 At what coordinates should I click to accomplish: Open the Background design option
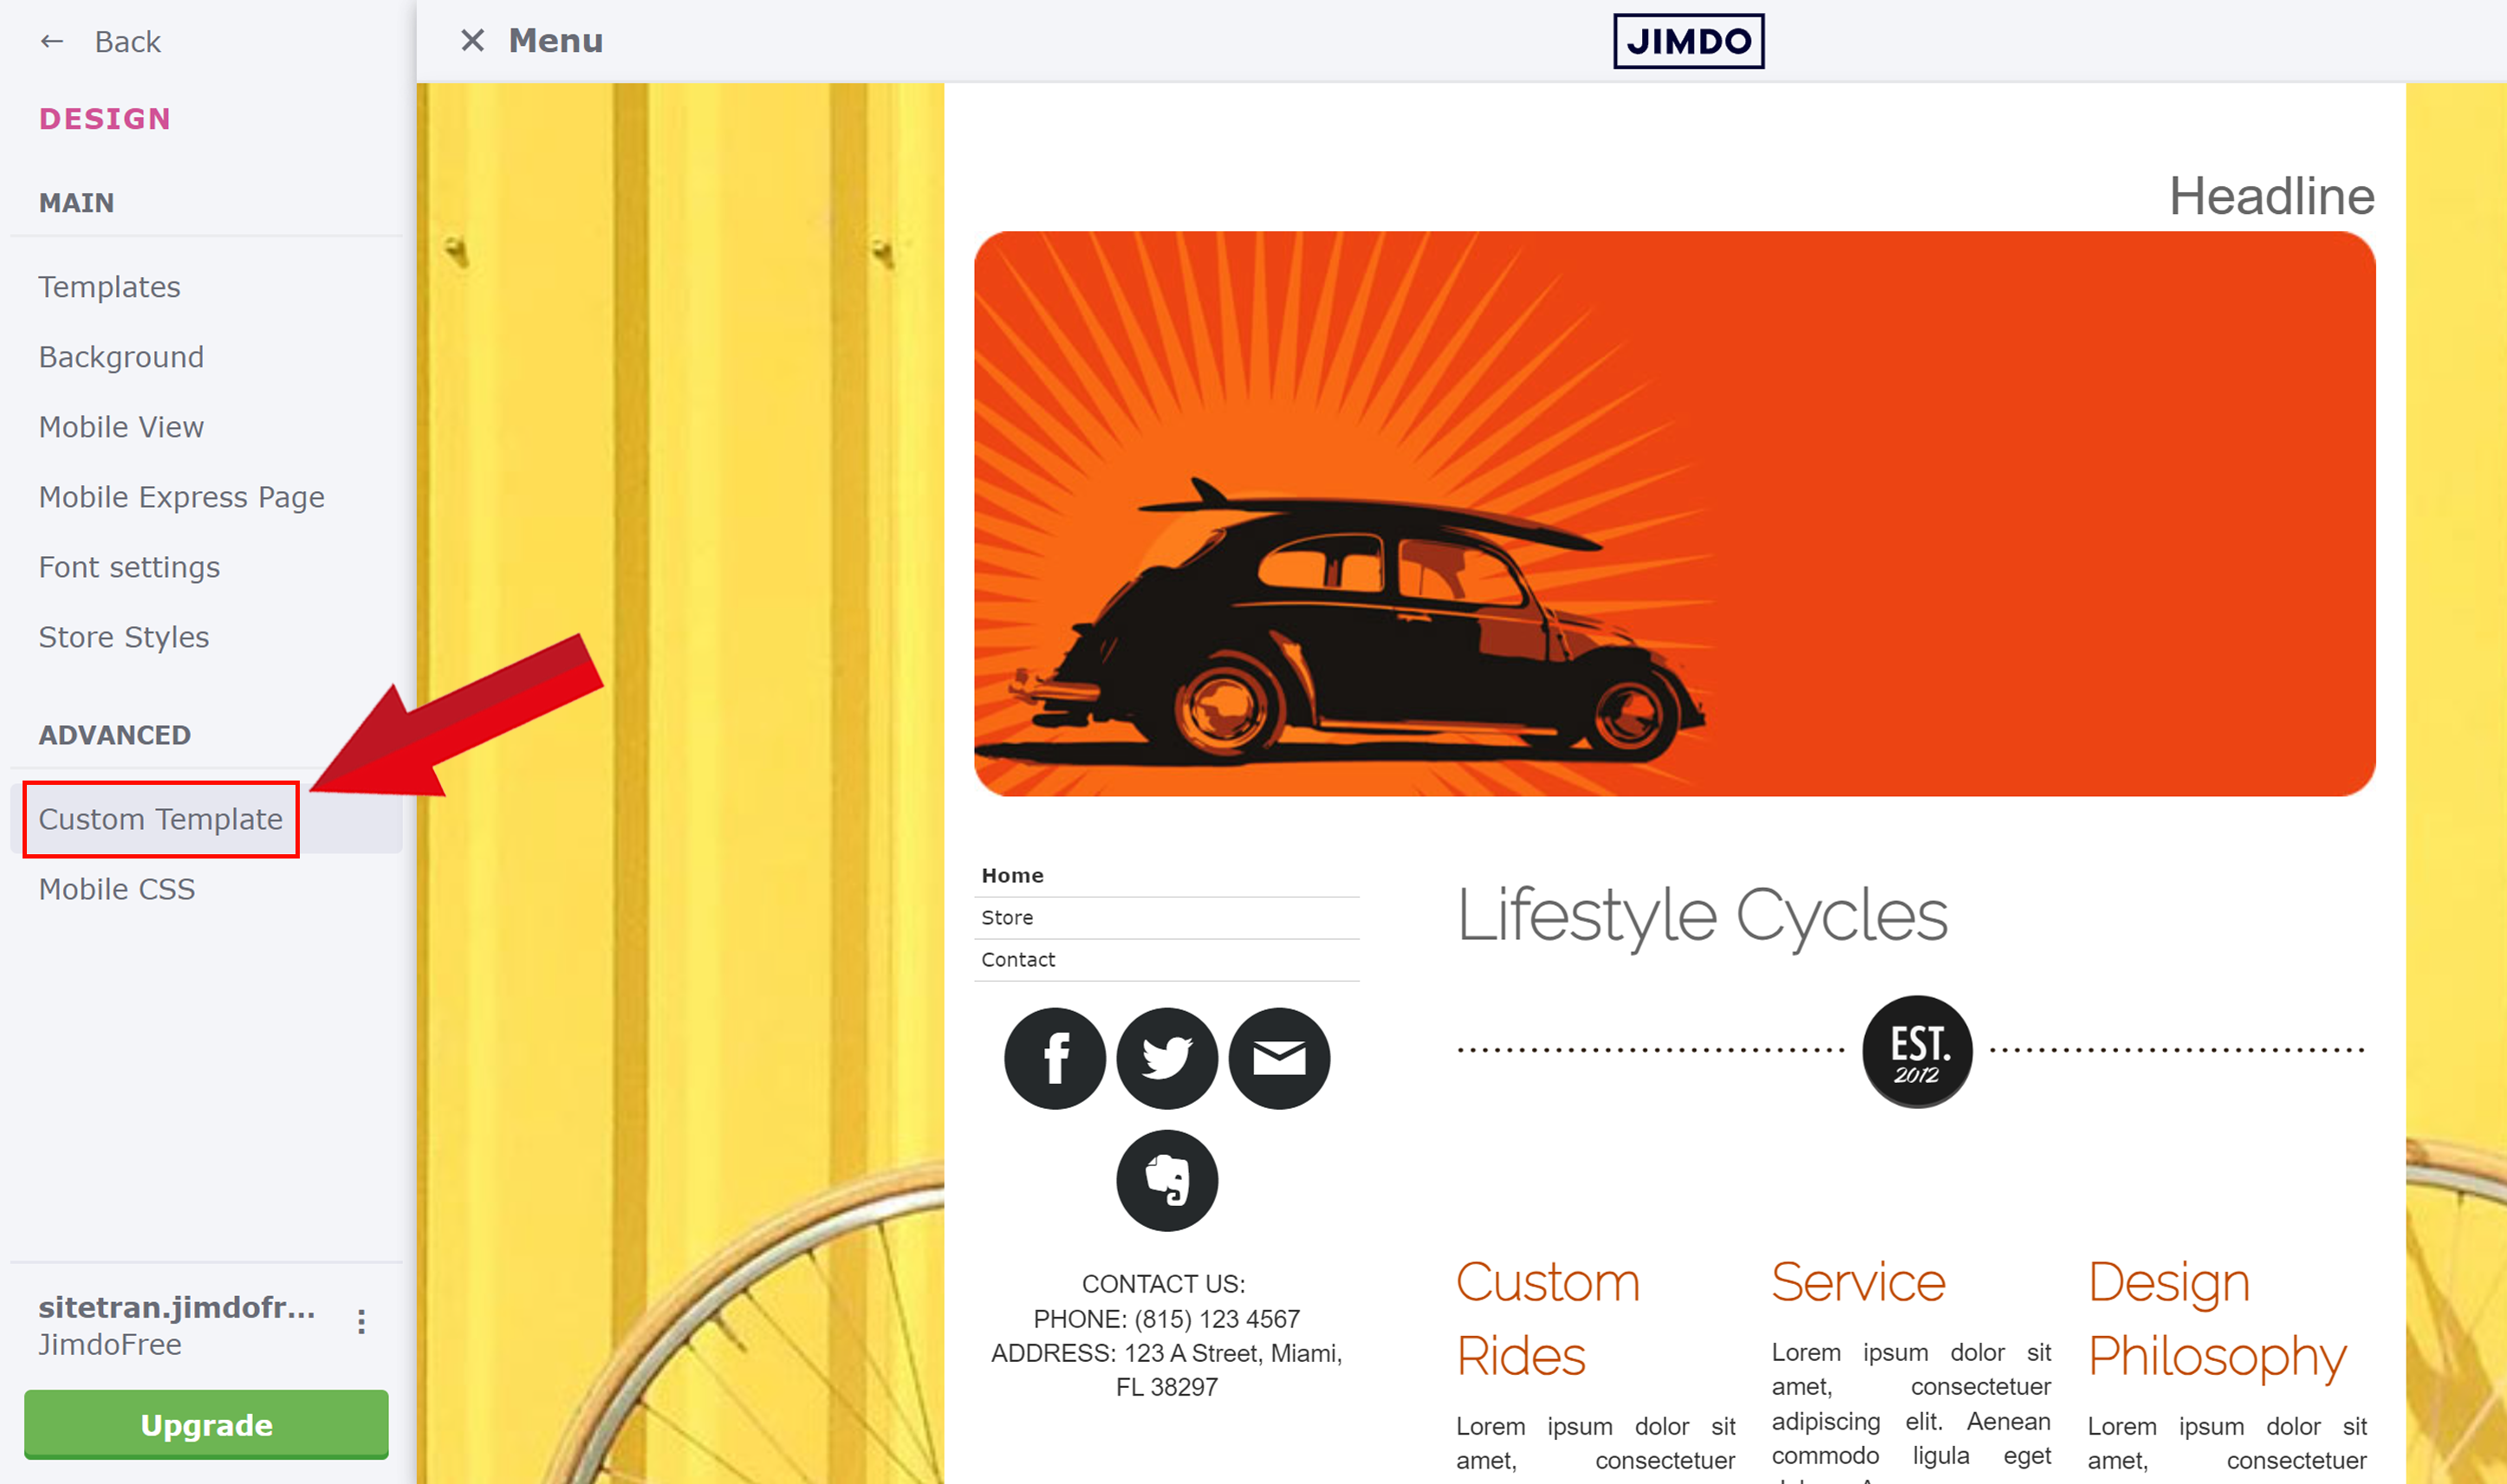120,357
